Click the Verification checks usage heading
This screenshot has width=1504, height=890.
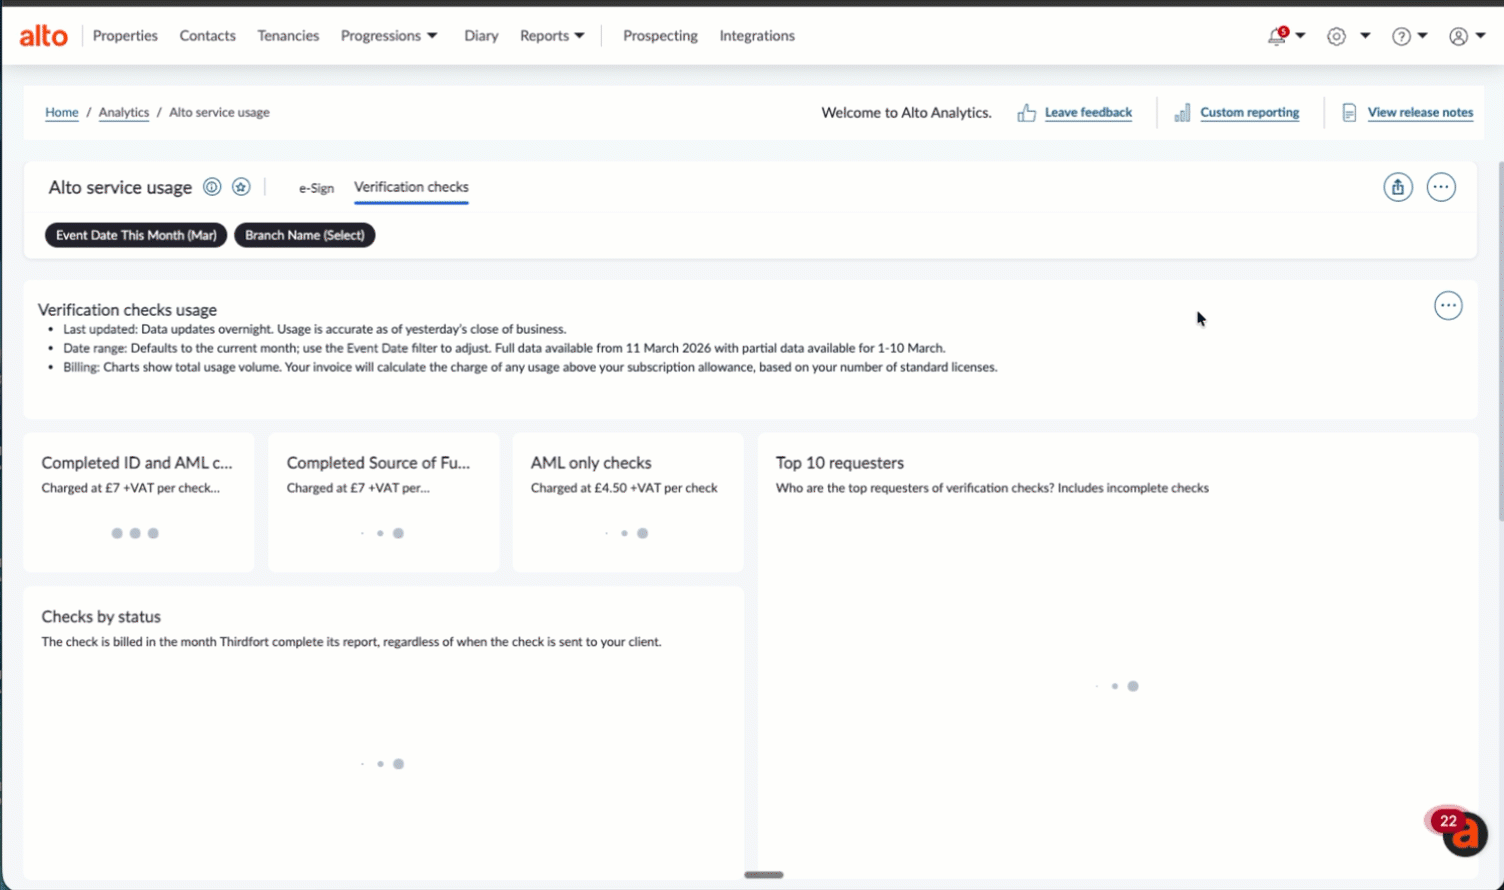[x=127, y=310]
